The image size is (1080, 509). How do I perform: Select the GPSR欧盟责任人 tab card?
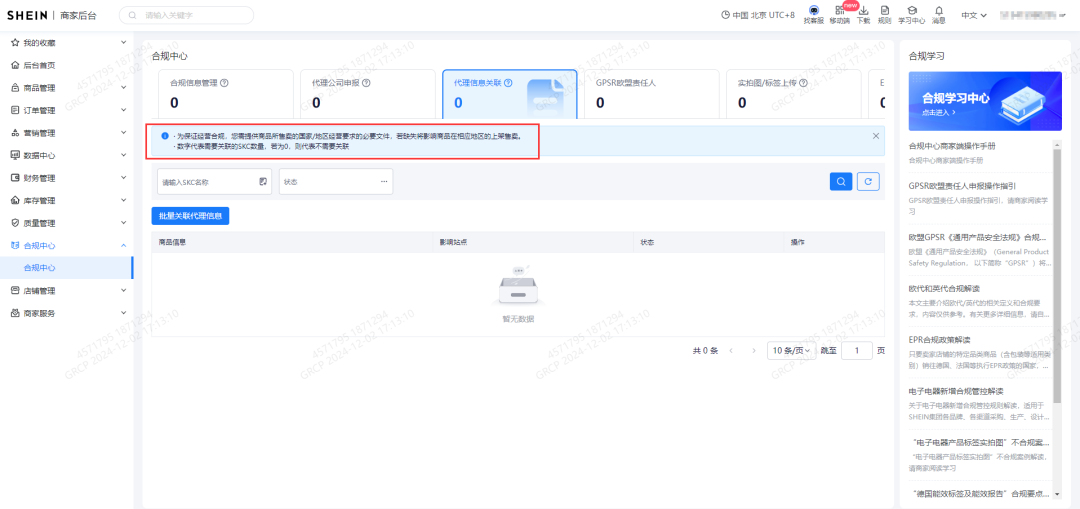pyautogui.click(x=652, y=93)
